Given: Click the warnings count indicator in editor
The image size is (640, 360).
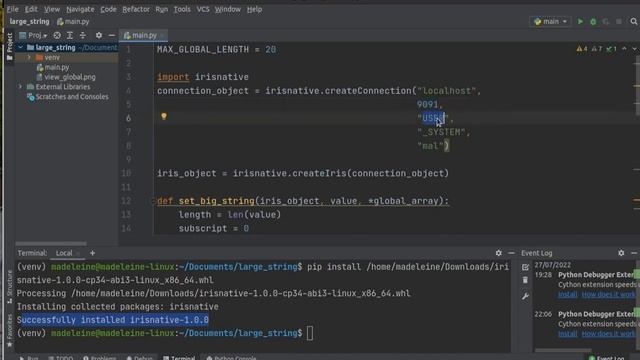Looking at the screenshot, I should pyautogui.click(x=582, y=49).
